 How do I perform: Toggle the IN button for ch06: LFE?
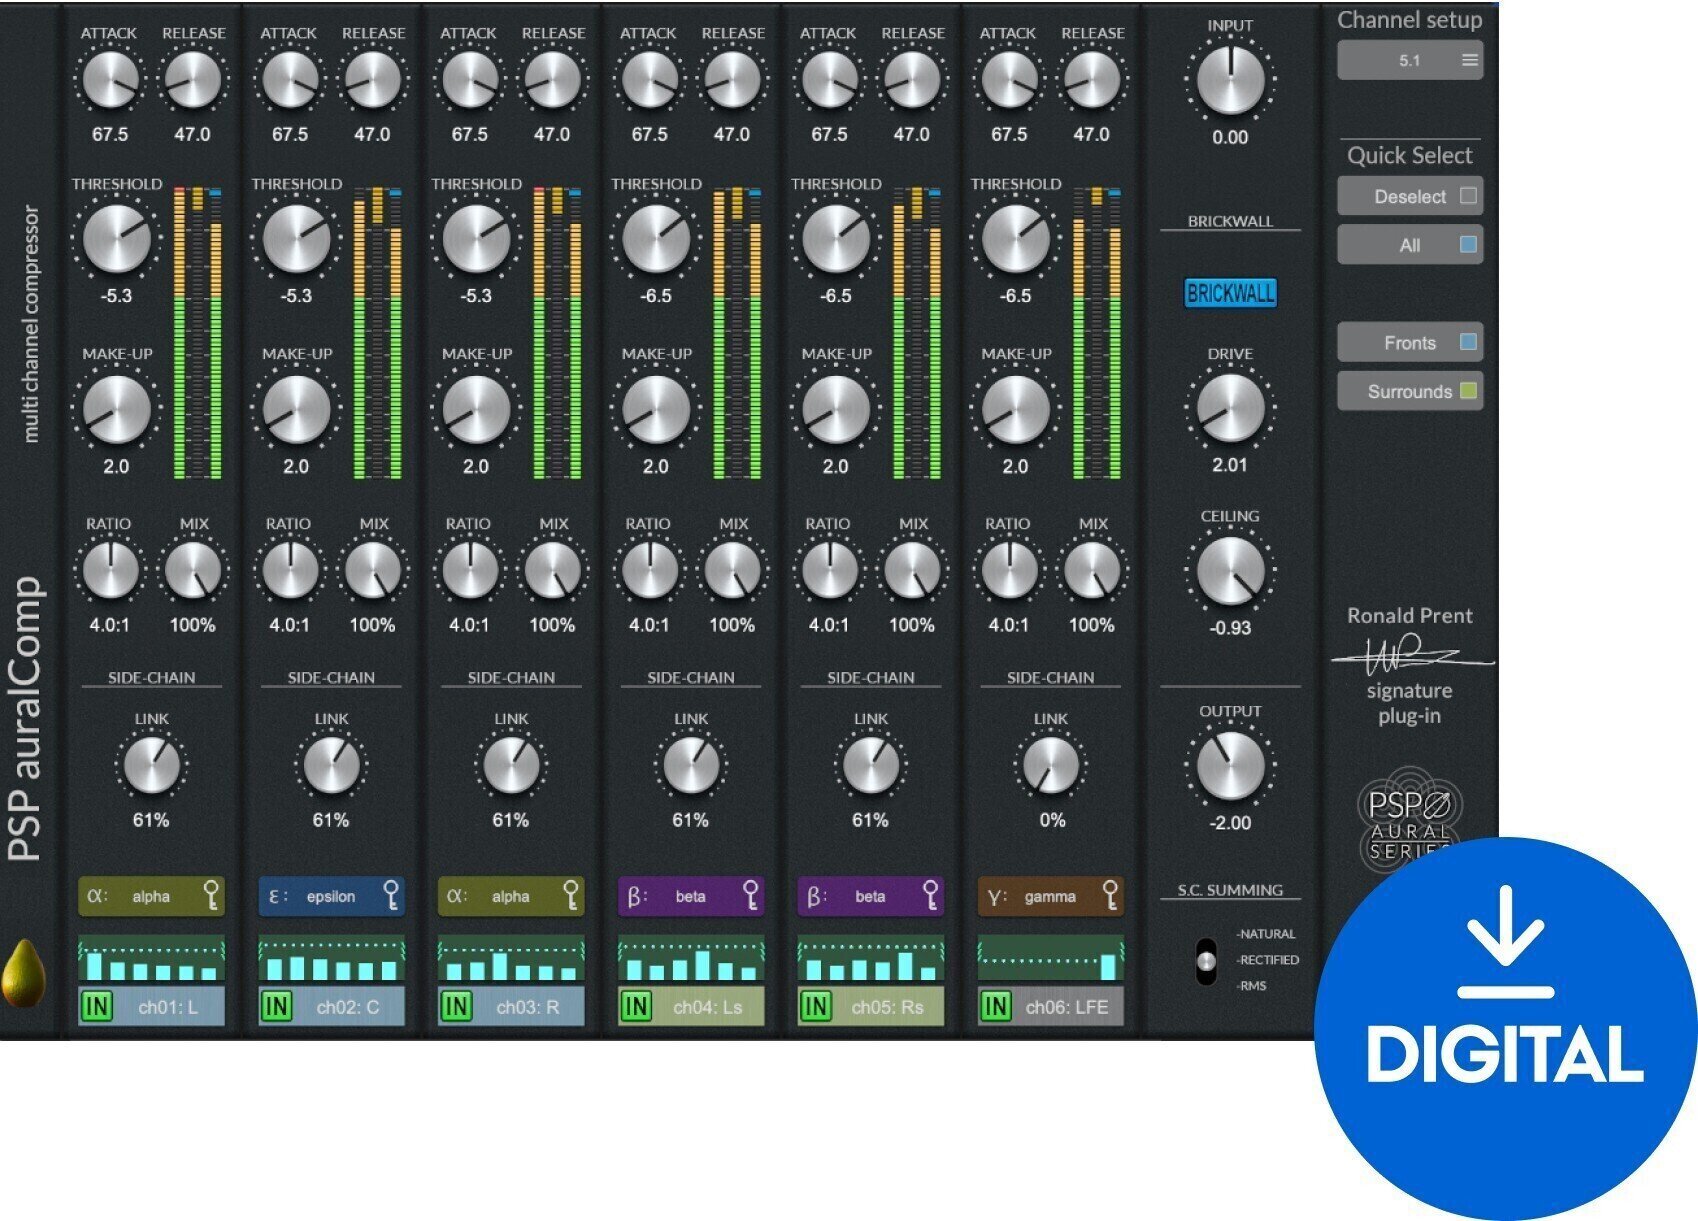coord(995,1006)
